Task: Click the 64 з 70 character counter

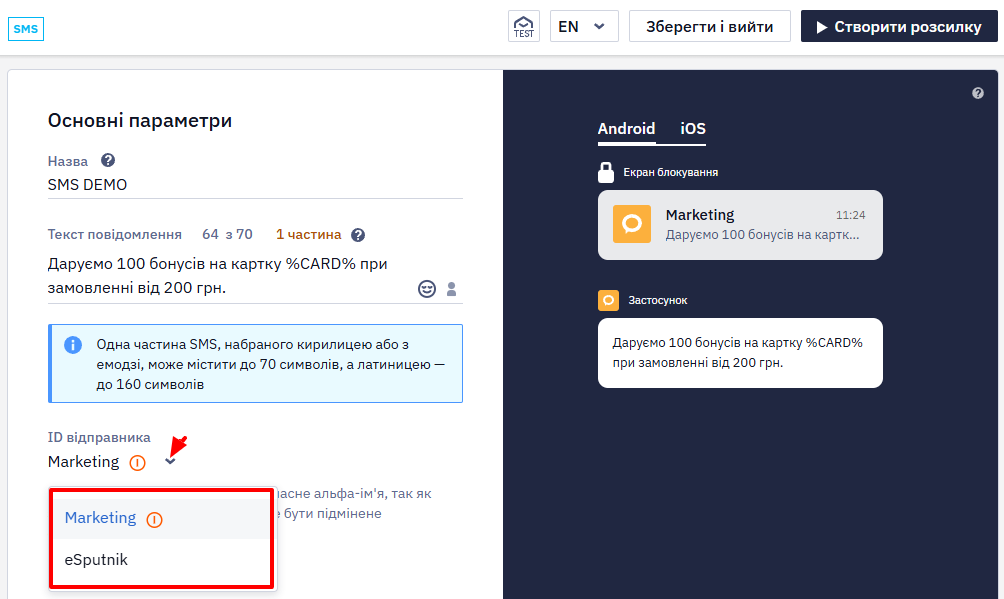Action: click(x=227, y=234)
